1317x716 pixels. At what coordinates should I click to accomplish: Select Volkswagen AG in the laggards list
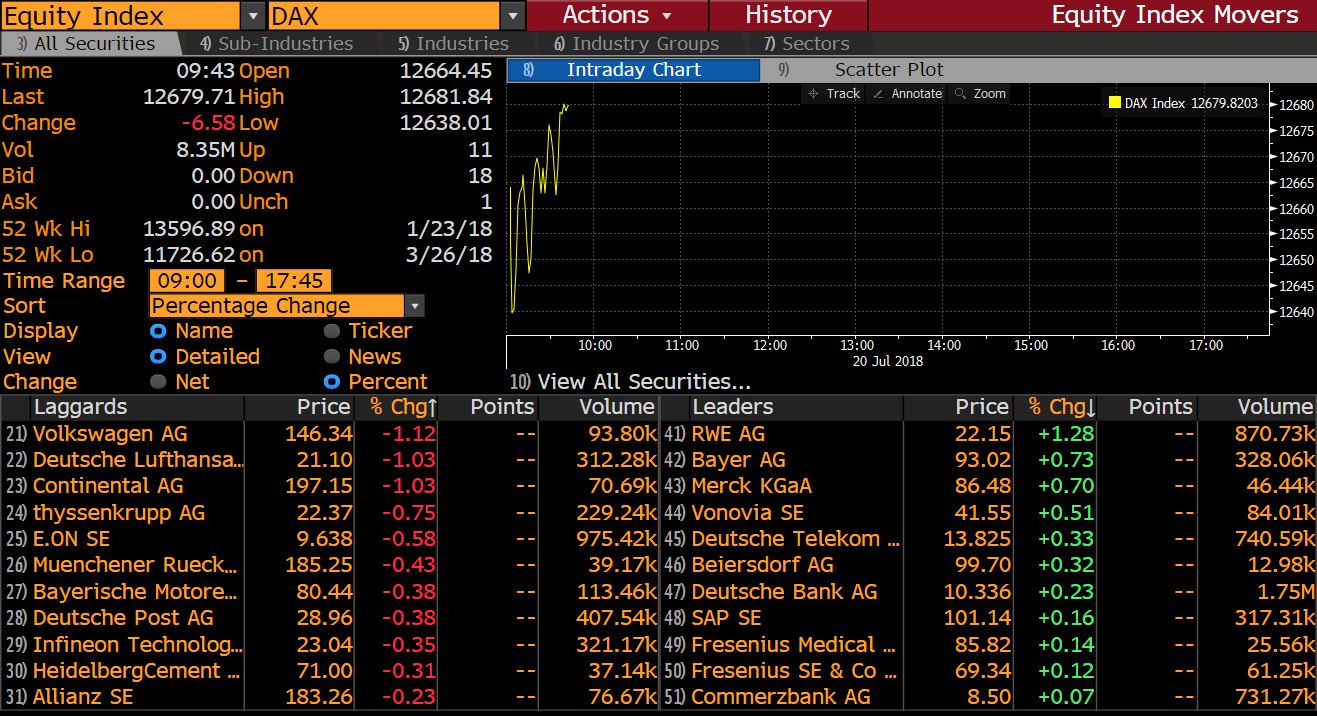(110, 434)
